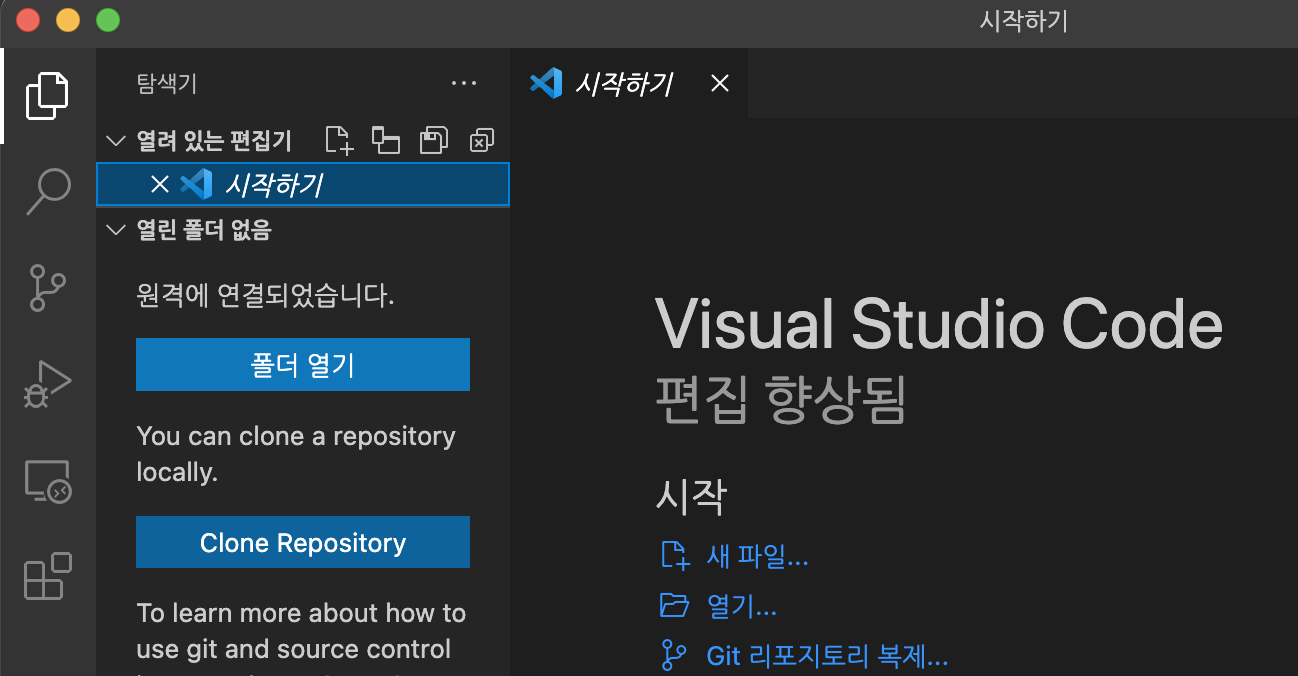Click the Visual Studio Code heading
1298x676 pixels.
point(939,324)
